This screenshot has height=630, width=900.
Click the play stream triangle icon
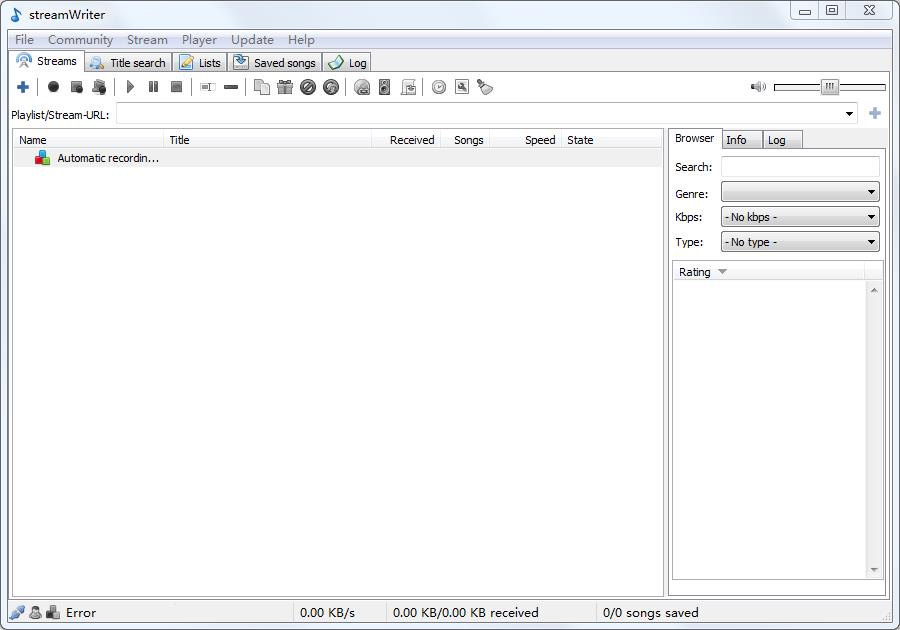(x=130, y=87)
